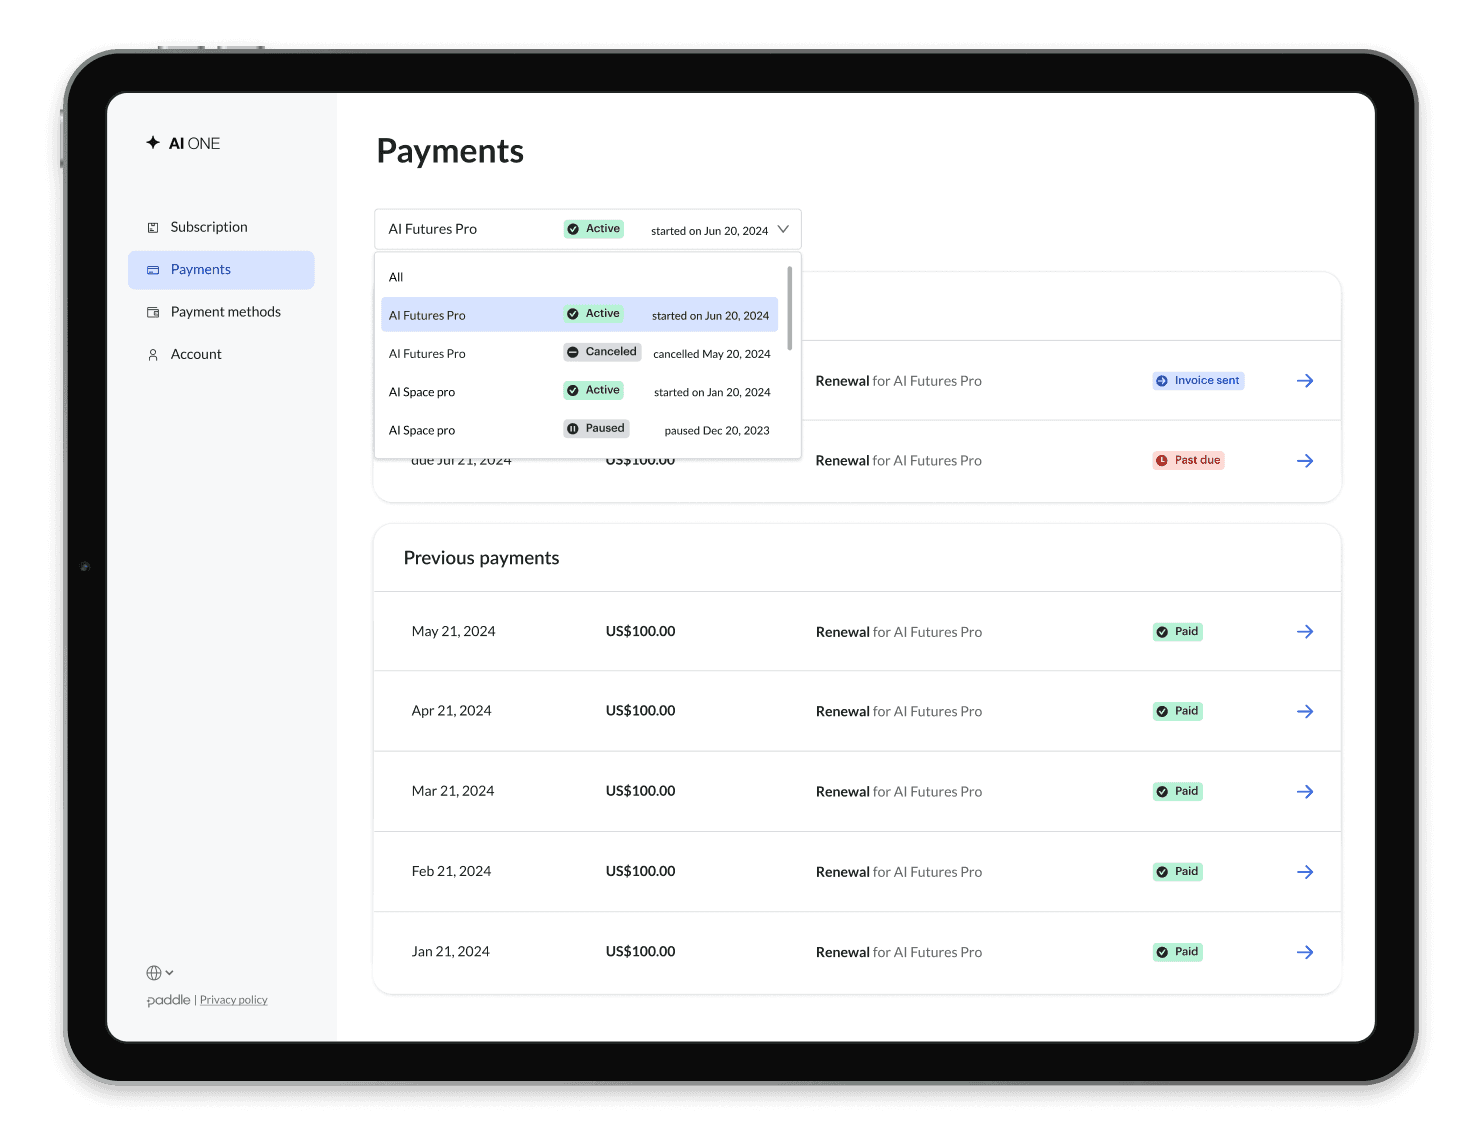Image resolution: width=1480 pixels, height=1132 pixels.
Task: Click the Apr 21, 2024 date
Action: click(x=451, y=711)
